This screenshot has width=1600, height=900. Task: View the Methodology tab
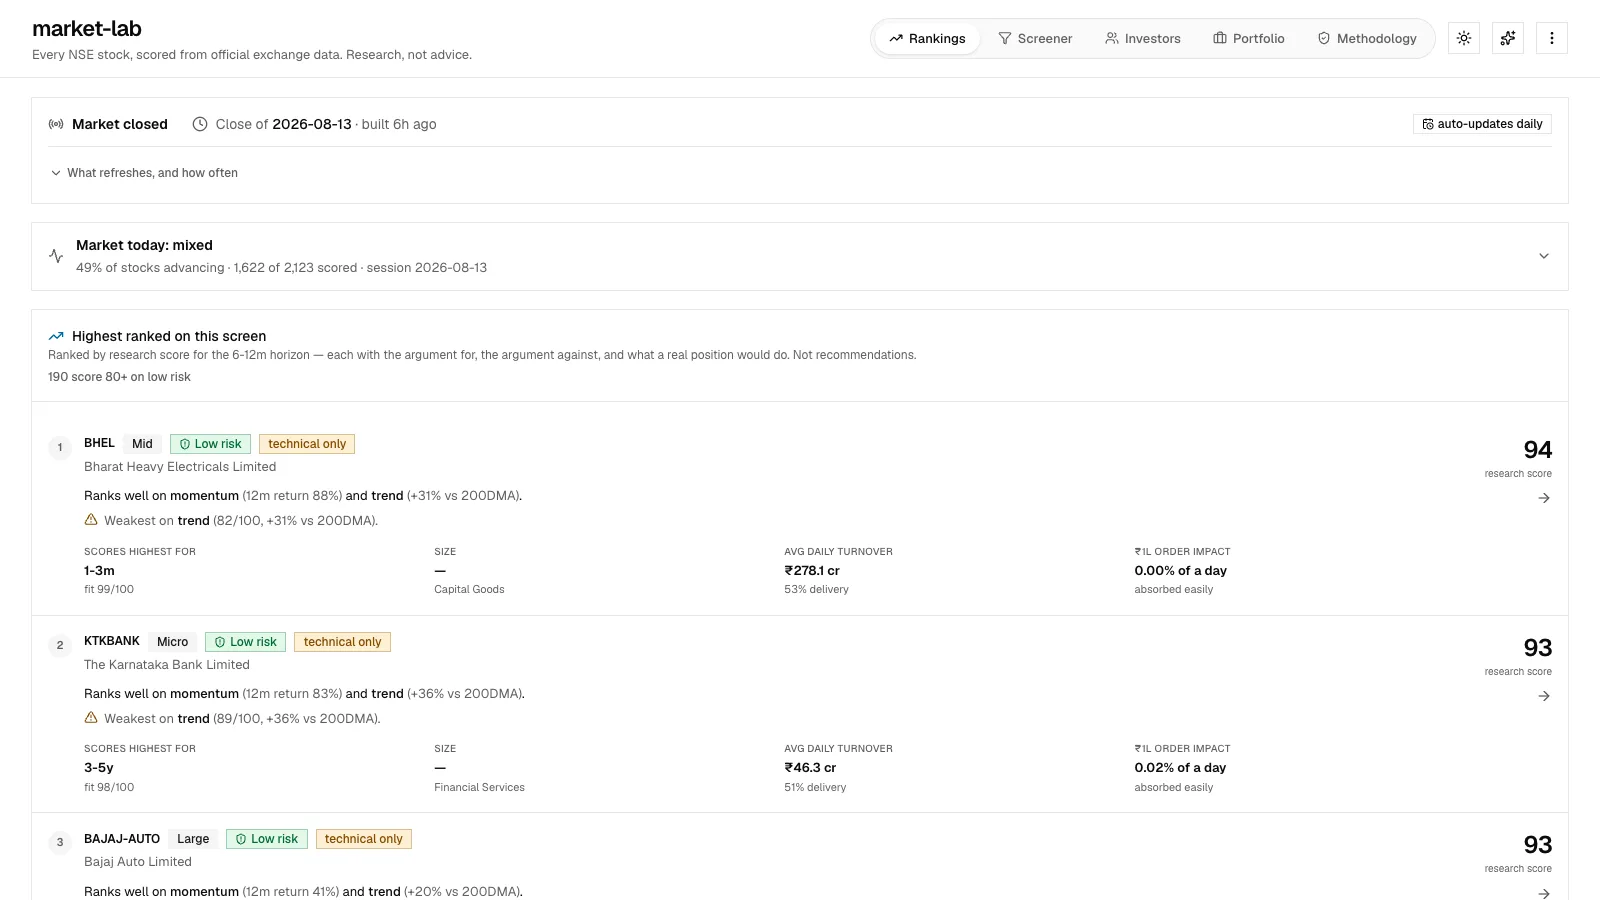pyautogui.click(x=1366, y=39)
